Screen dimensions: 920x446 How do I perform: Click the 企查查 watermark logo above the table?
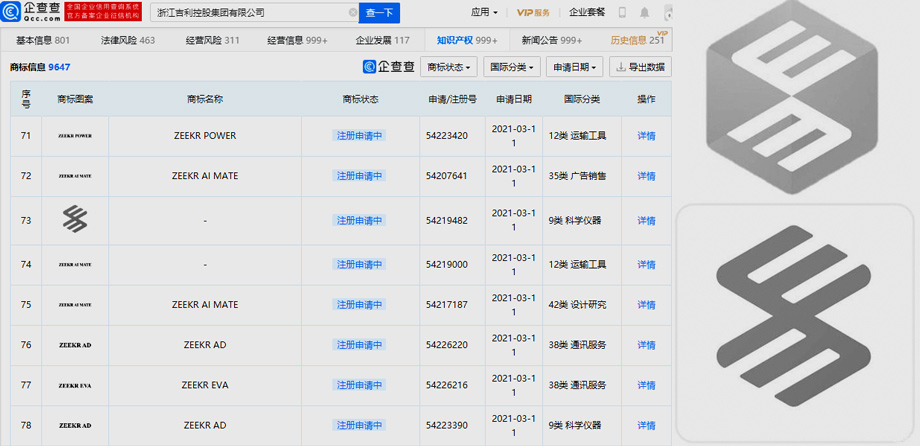pyautogui.click(x=388, y=67)
